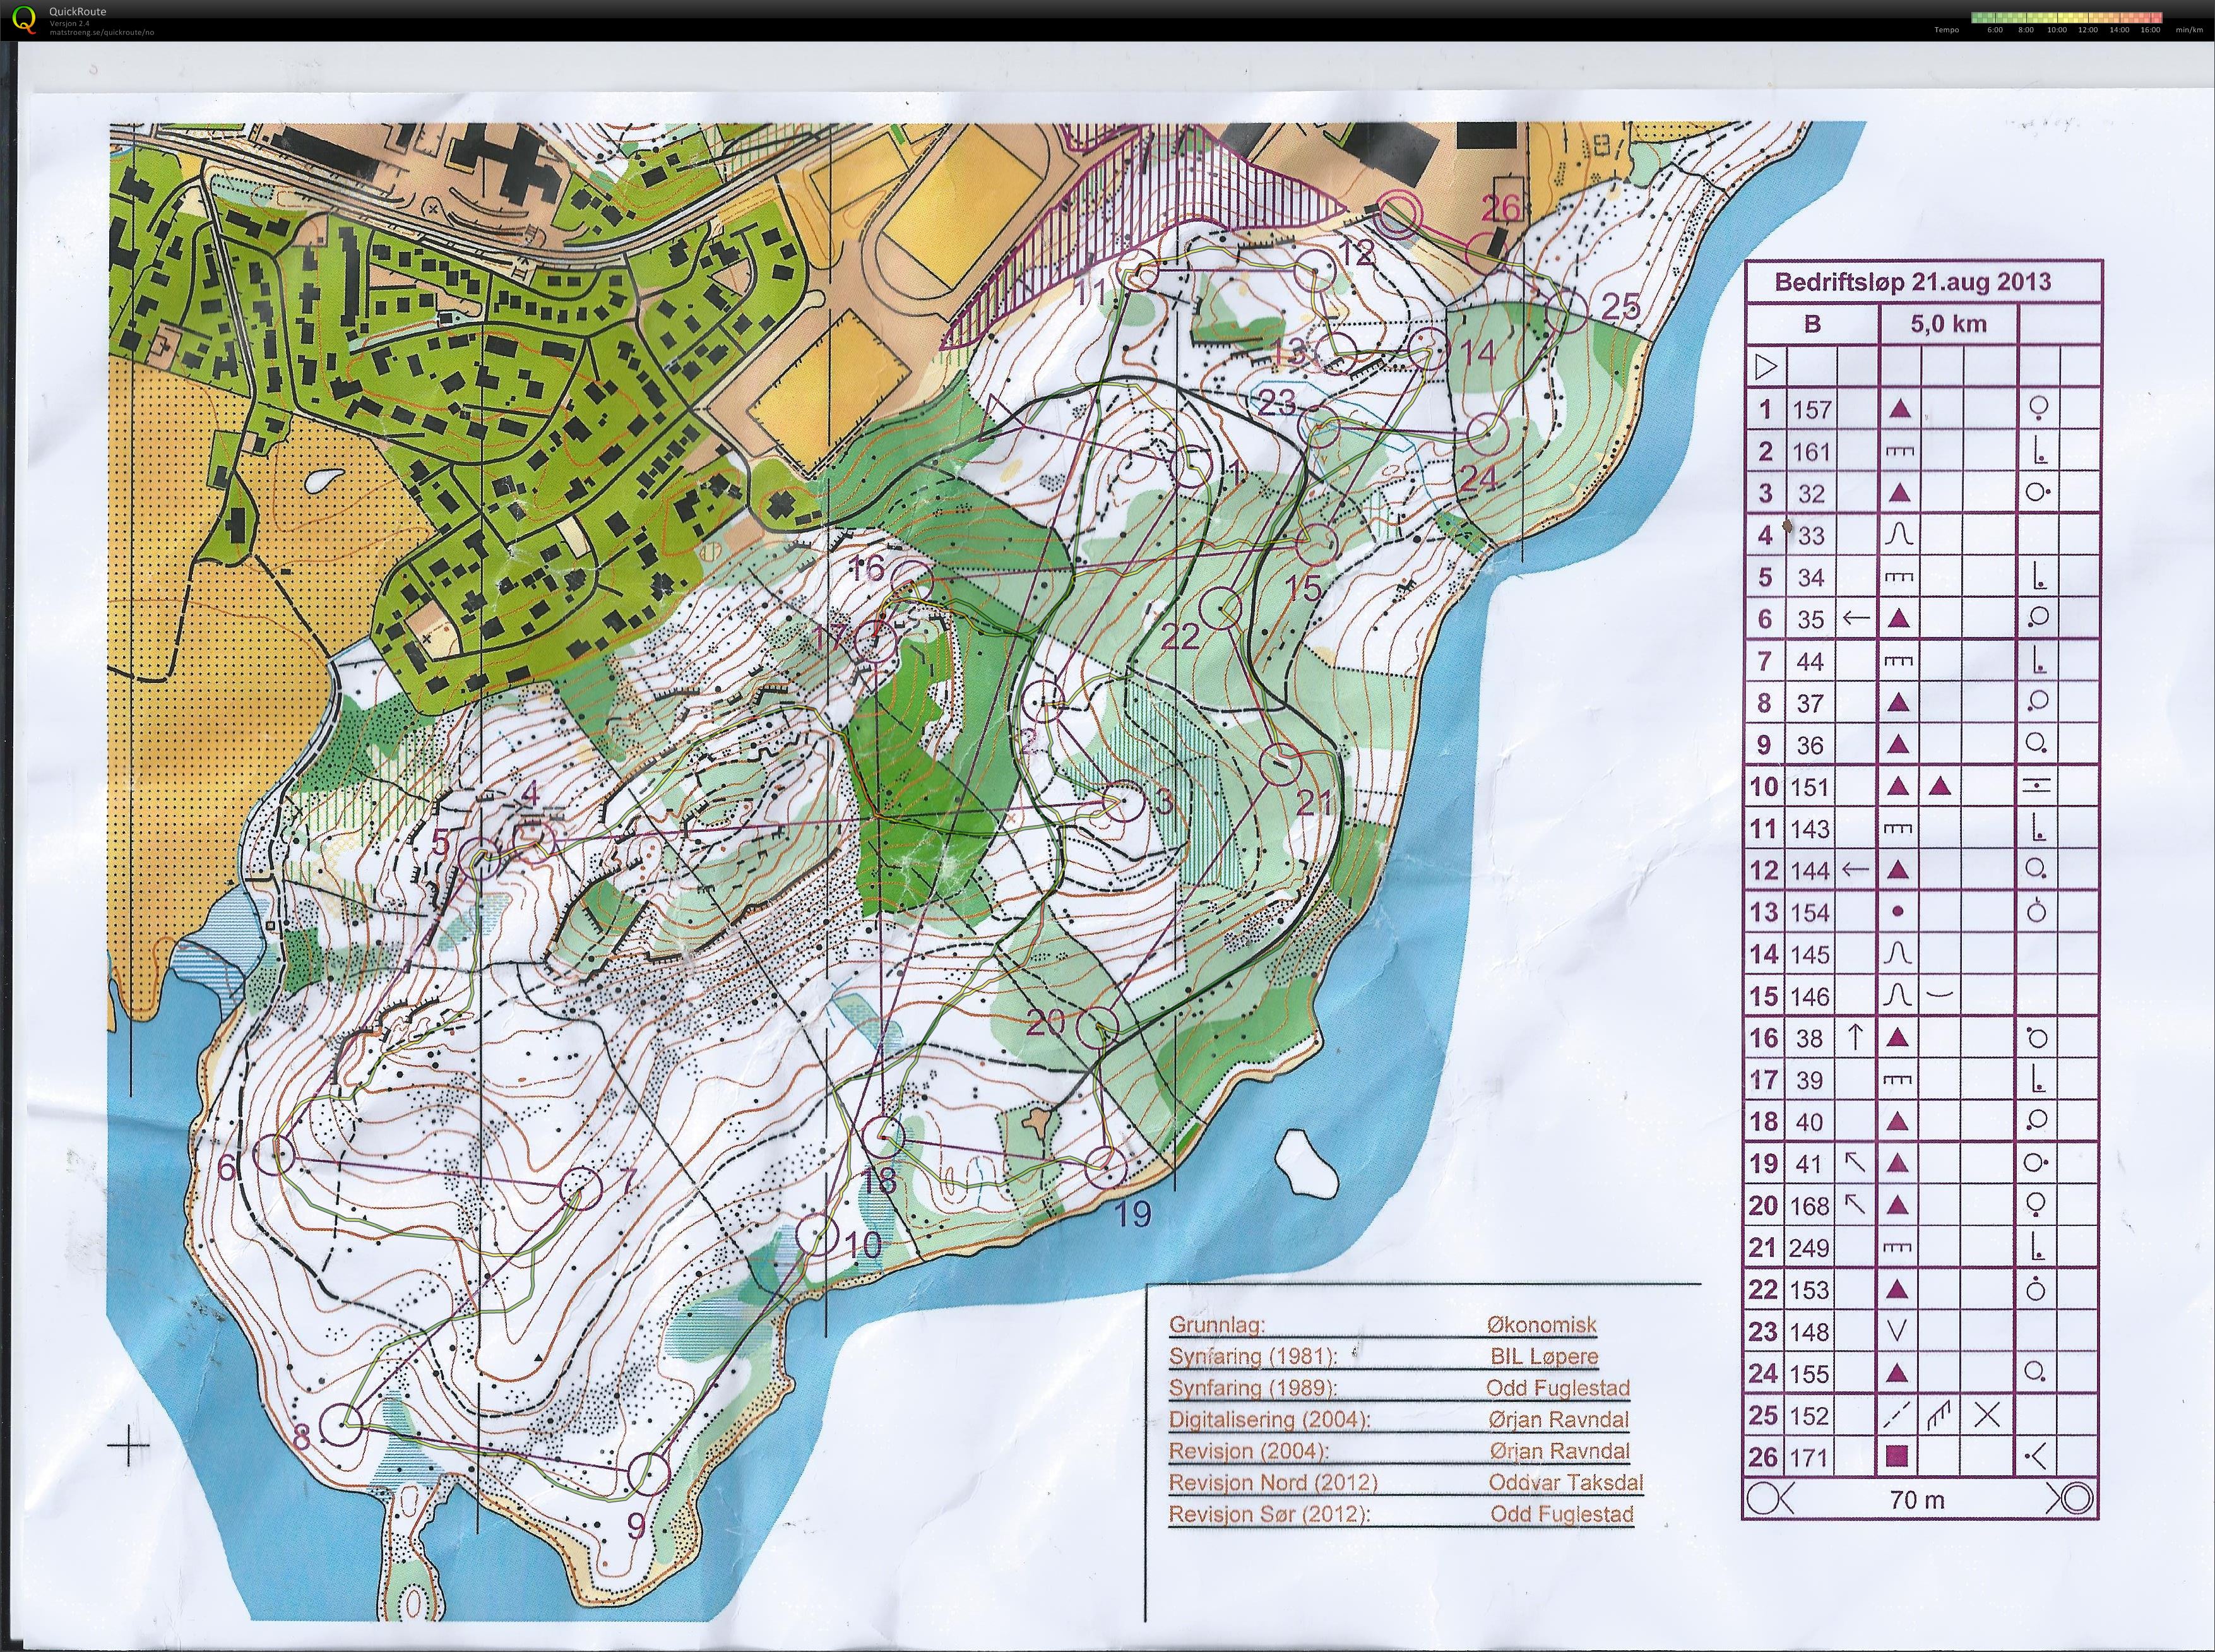The height and width of the screenshot is (1652, 2215).
Task: Click control circle 7 on the map
Action: (580, 1187)
